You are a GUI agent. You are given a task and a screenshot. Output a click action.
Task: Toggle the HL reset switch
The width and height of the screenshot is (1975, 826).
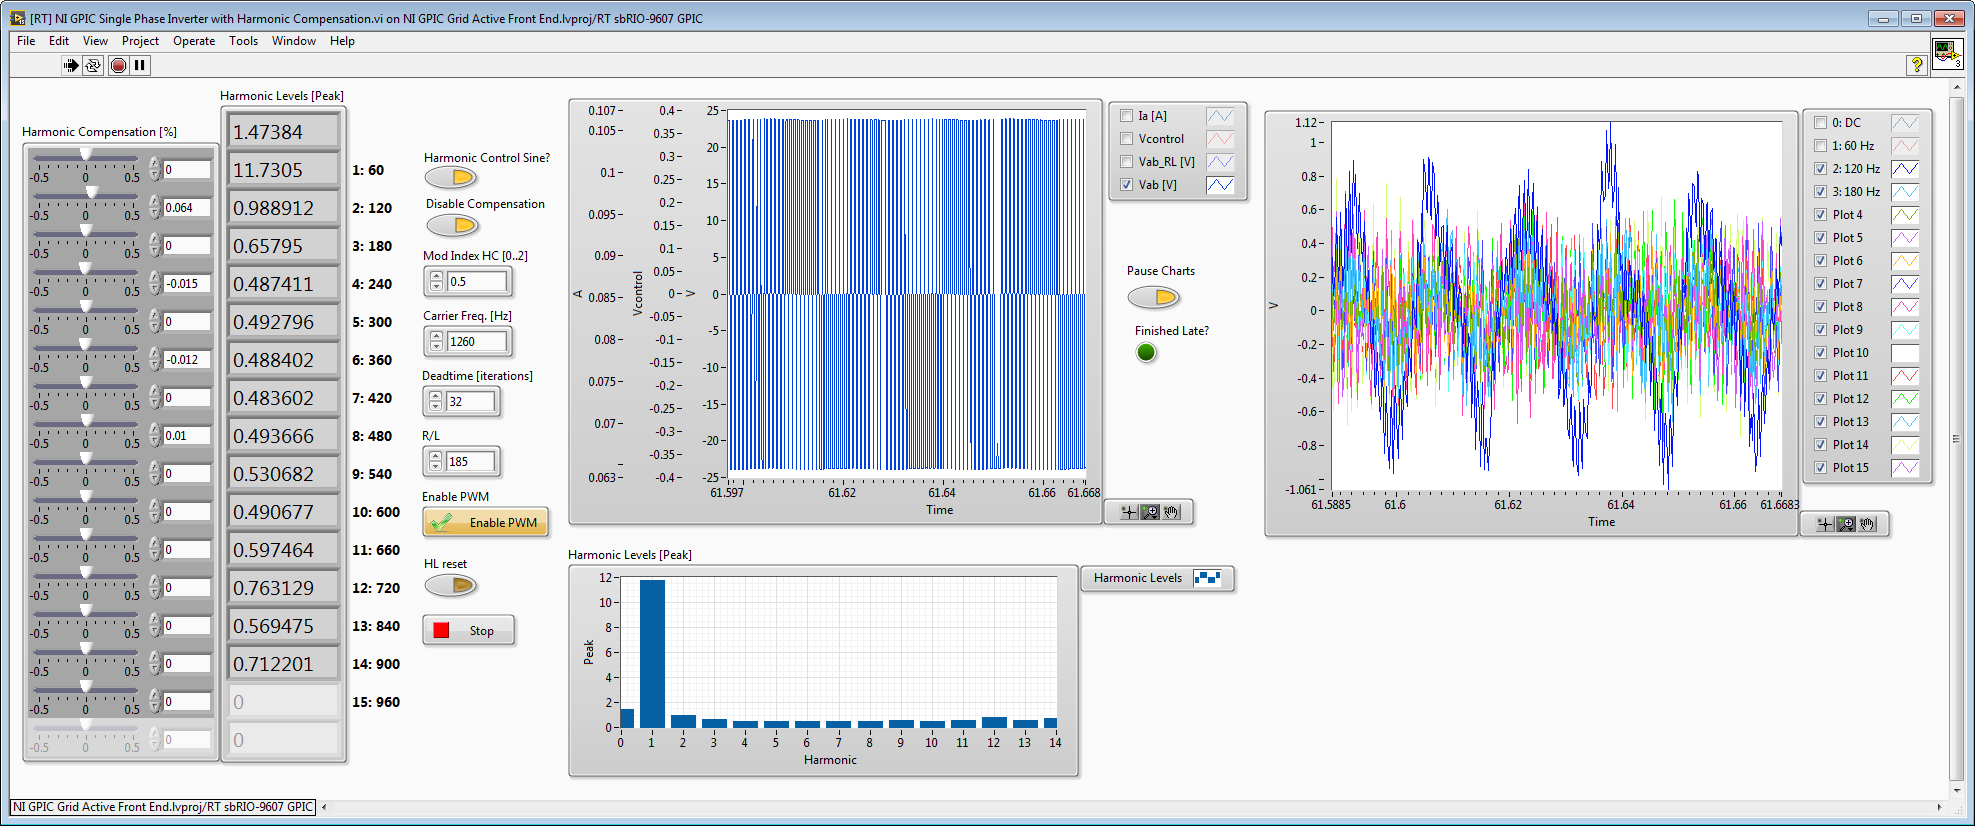(x=451, y=585)
